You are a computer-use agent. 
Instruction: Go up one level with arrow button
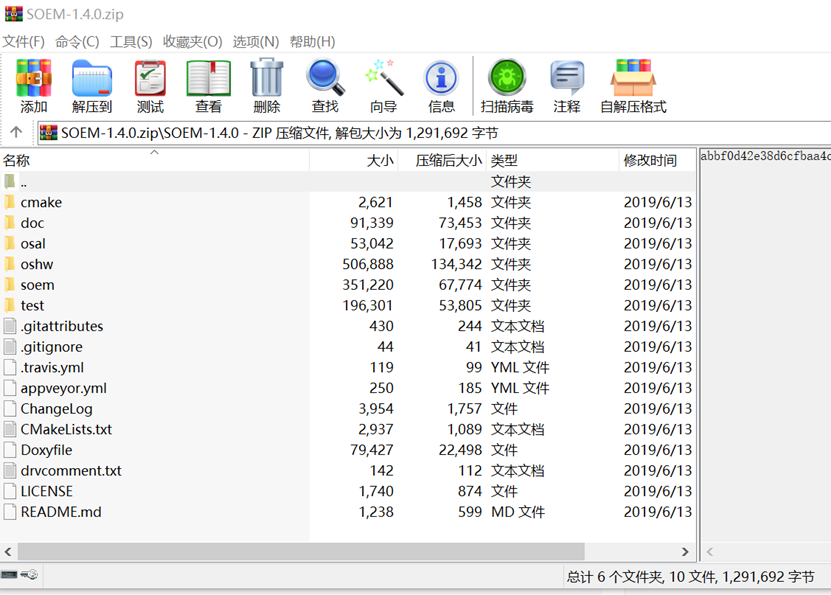tap(16, 132)
